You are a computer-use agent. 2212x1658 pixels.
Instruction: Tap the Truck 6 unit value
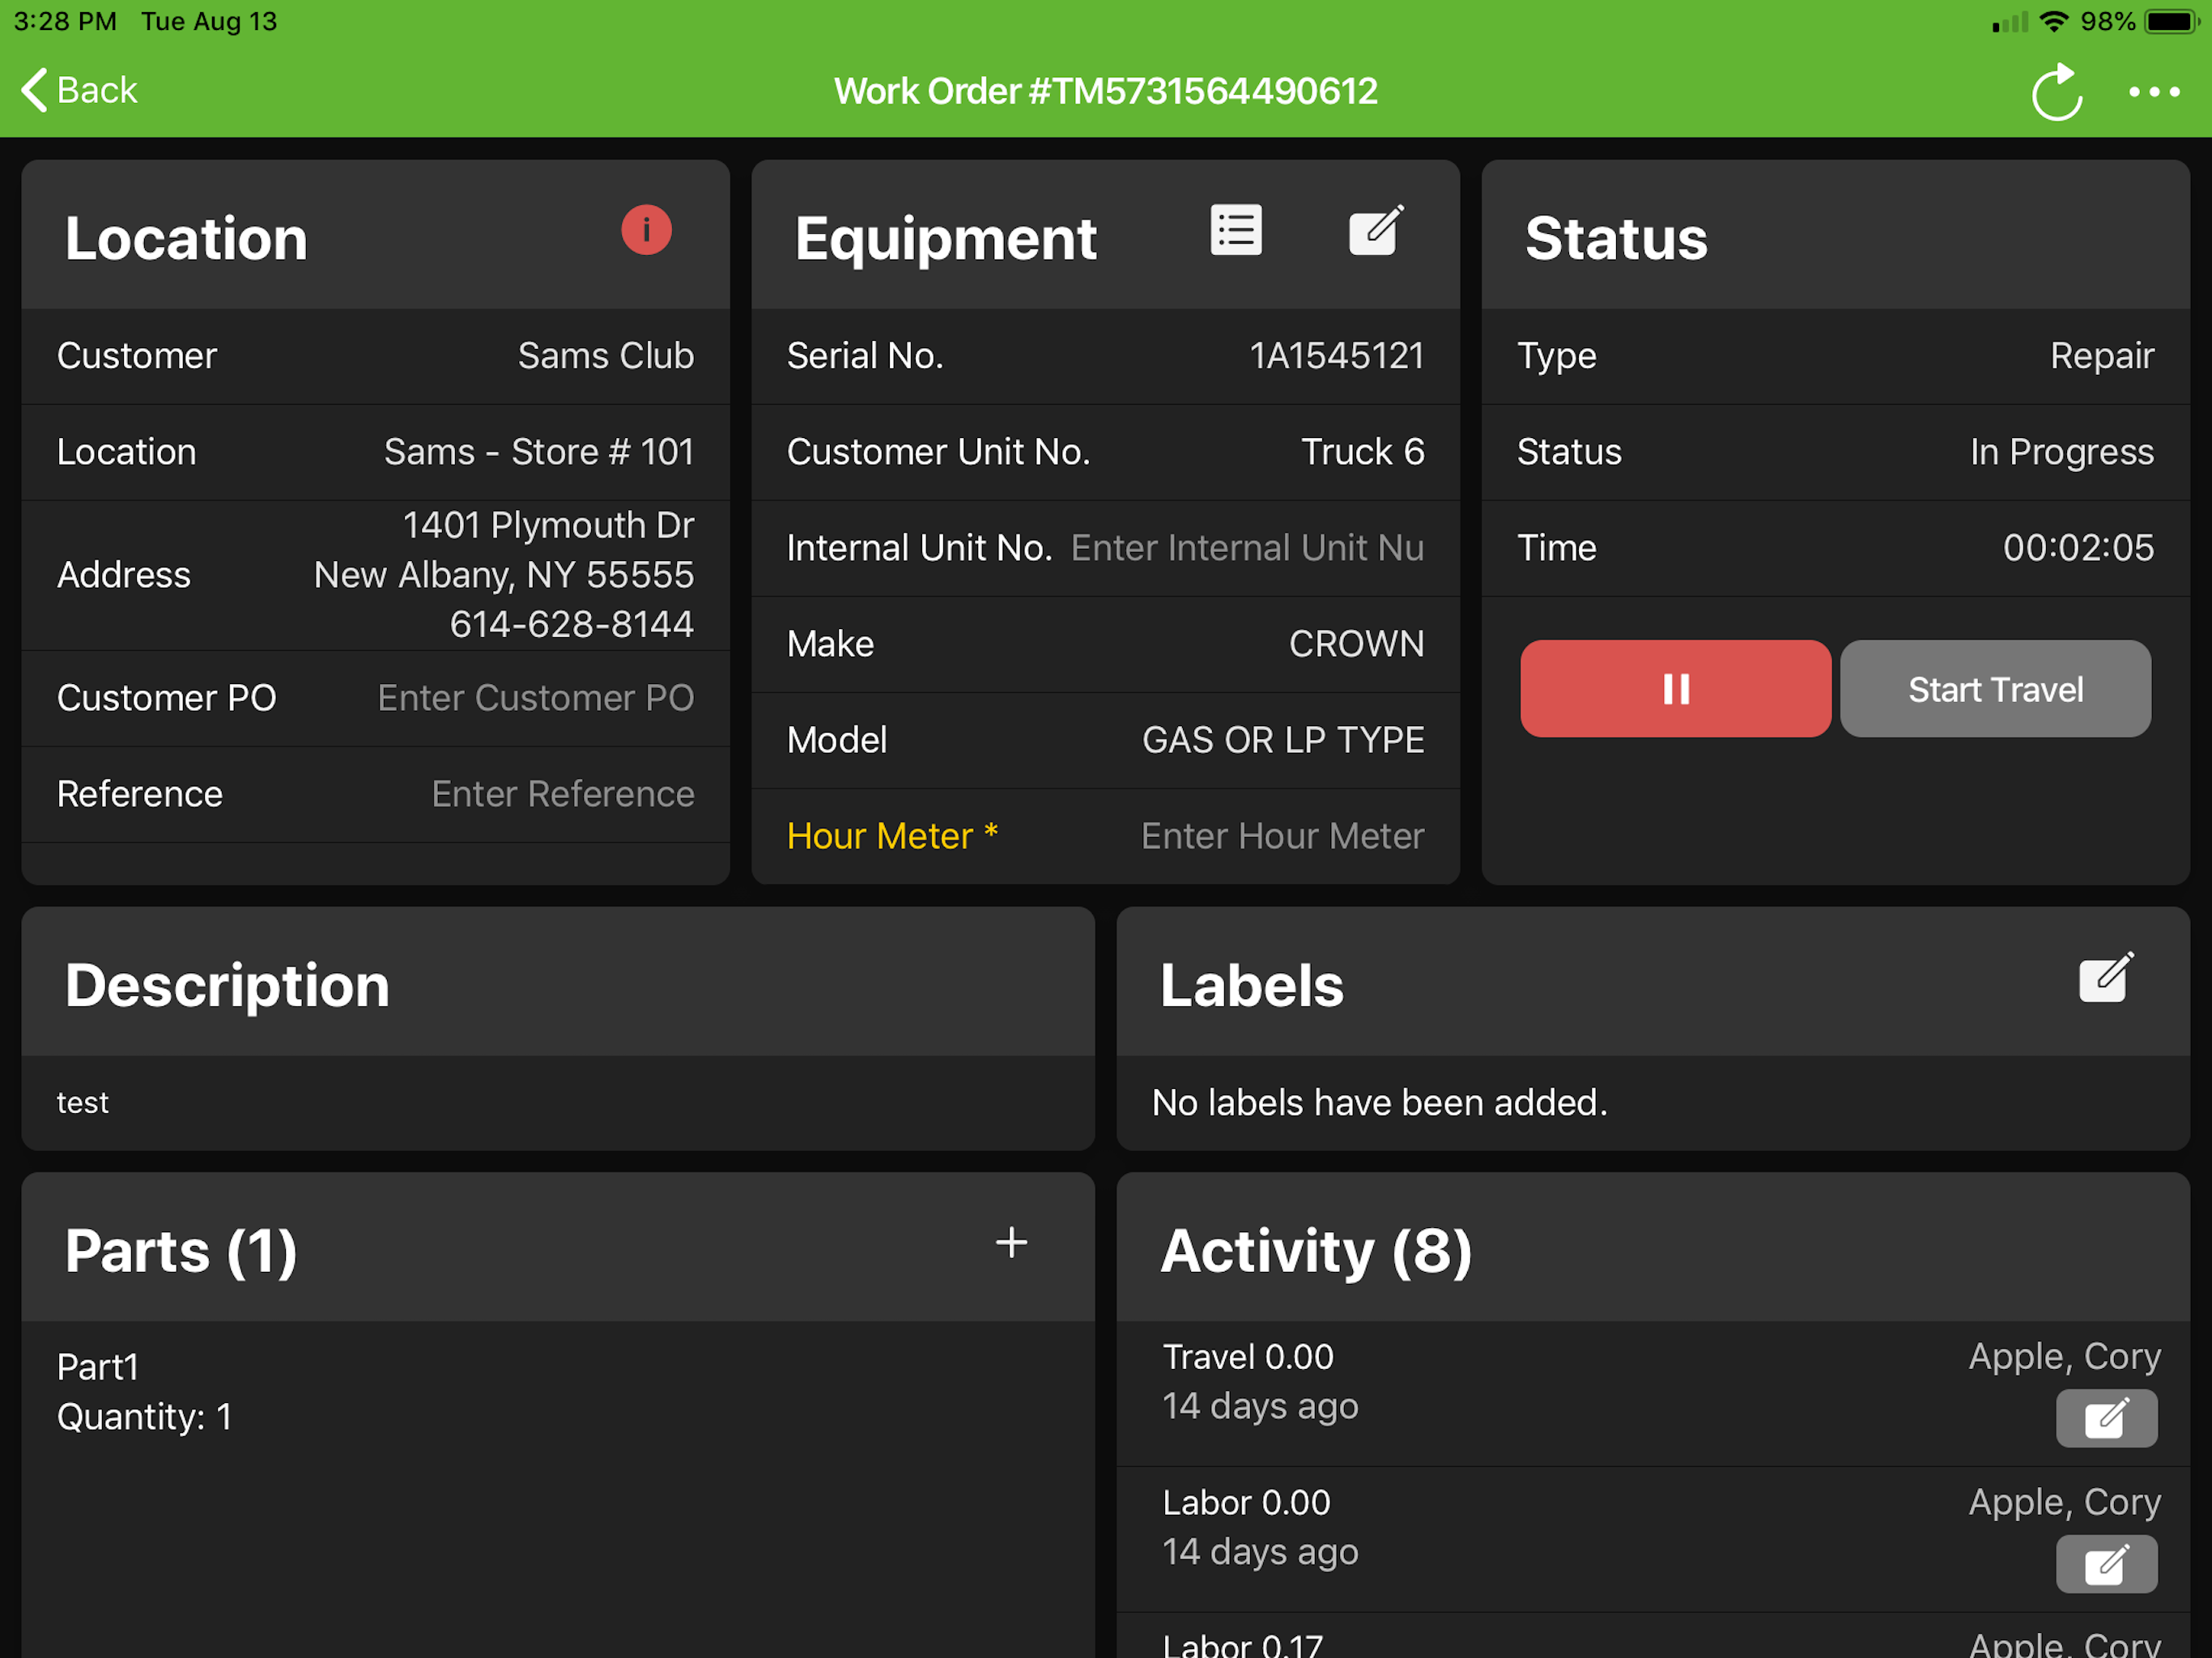coord(1363,452)
